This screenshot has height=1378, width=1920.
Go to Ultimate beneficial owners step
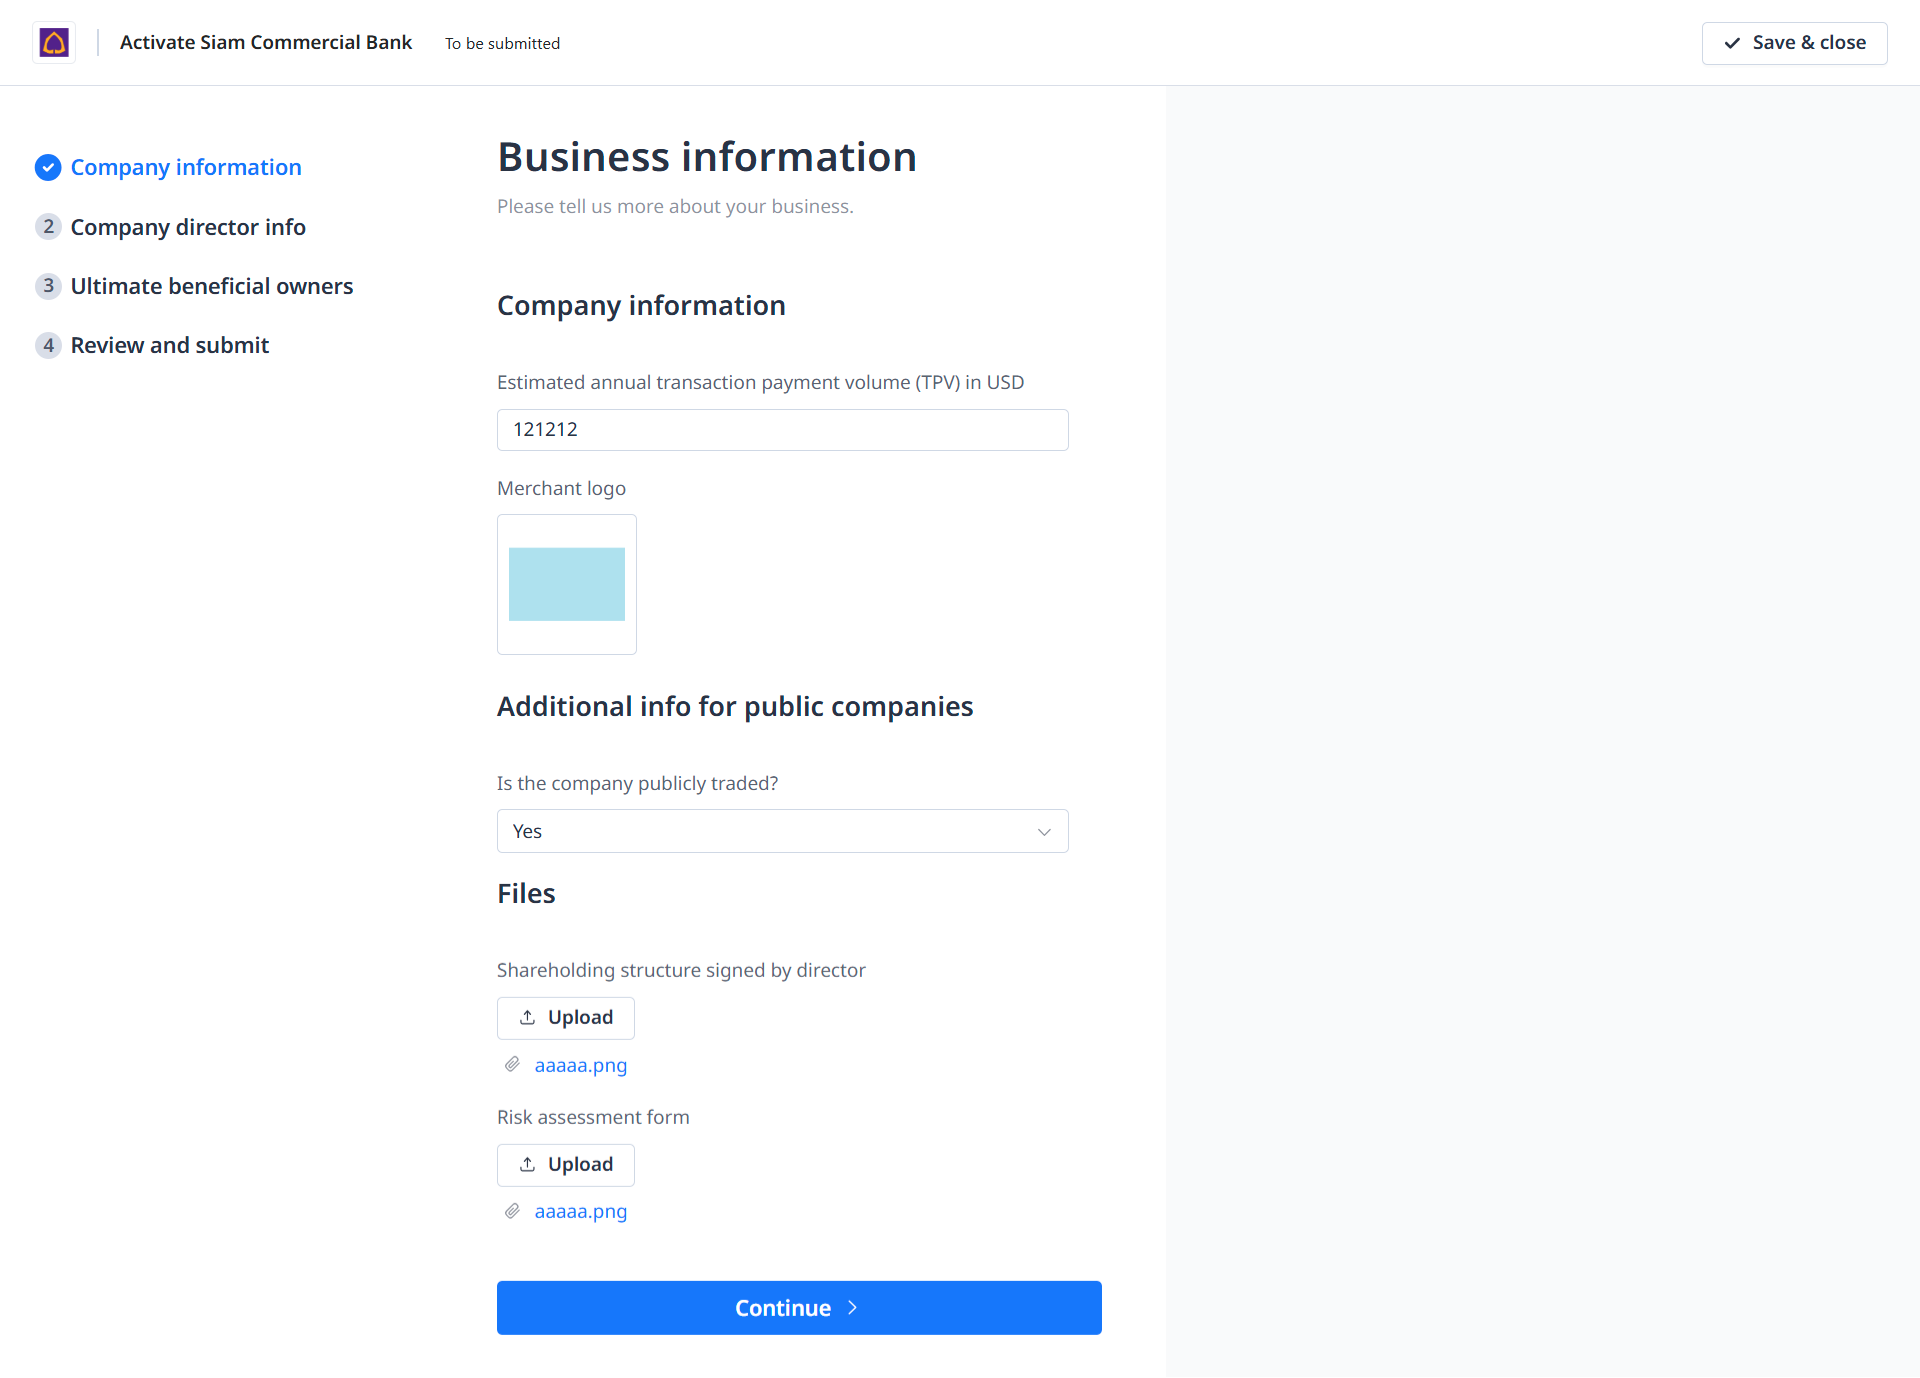(212, 286)
